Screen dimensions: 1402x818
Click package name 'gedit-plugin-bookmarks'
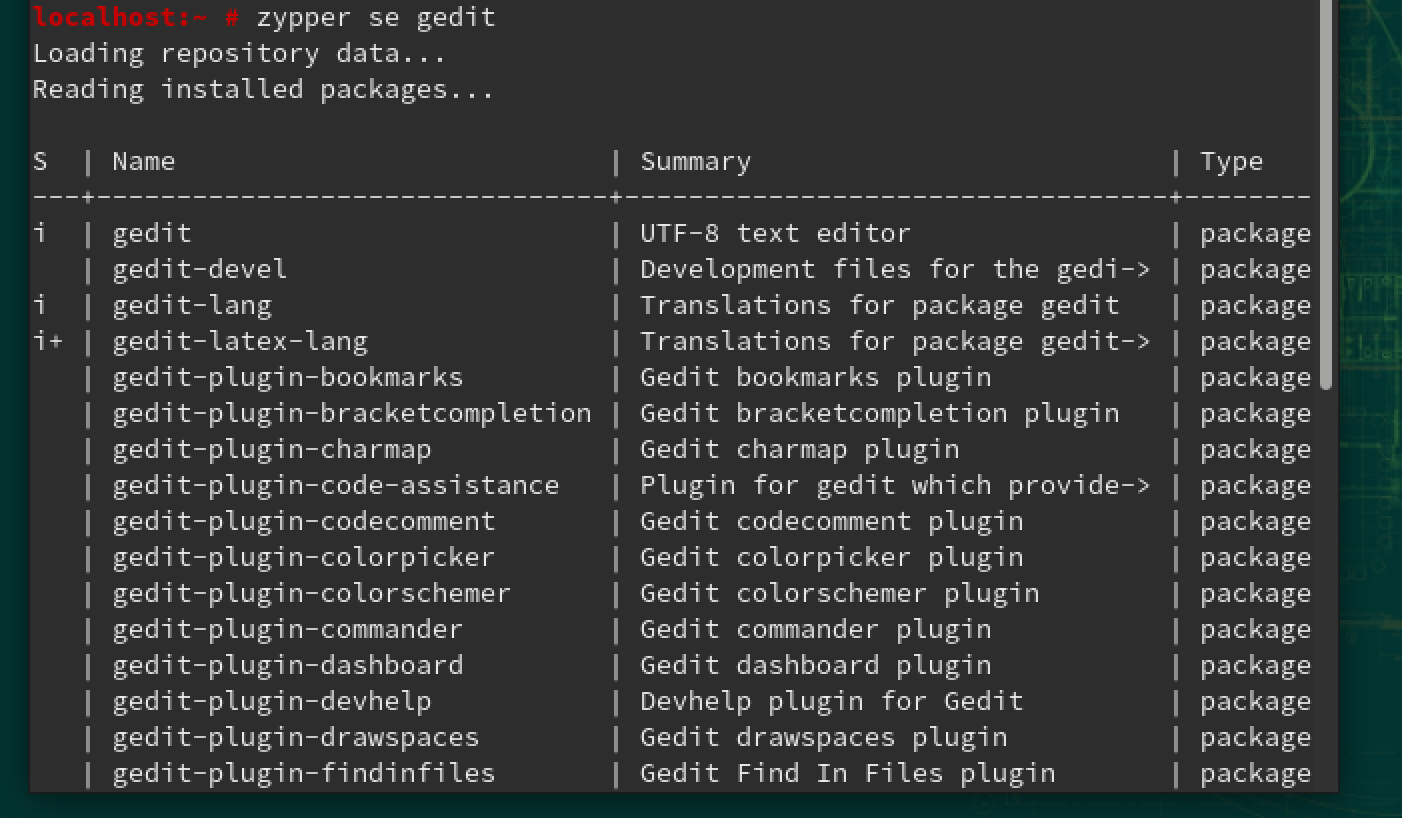[x=288, y=378]
